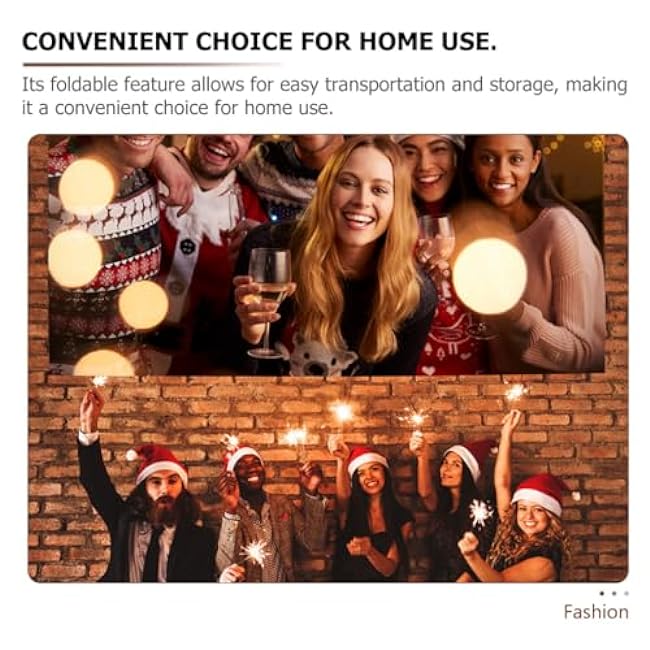Click the white snowflake sparkler near bottom right
650x650 pixels.
tap(481, 514)
